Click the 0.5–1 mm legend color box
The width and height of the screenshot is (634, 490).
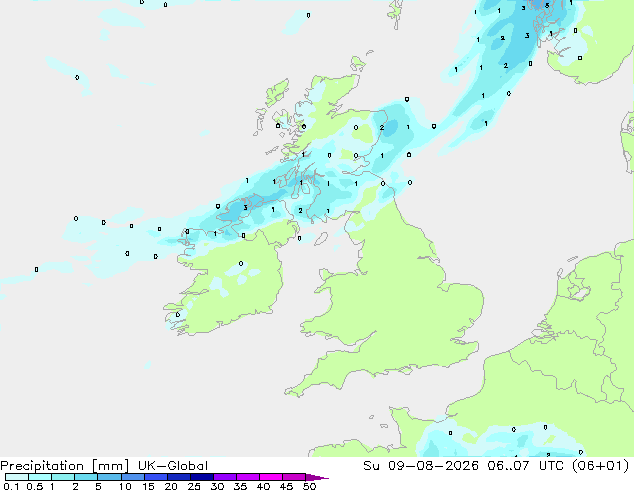point(40,477)
